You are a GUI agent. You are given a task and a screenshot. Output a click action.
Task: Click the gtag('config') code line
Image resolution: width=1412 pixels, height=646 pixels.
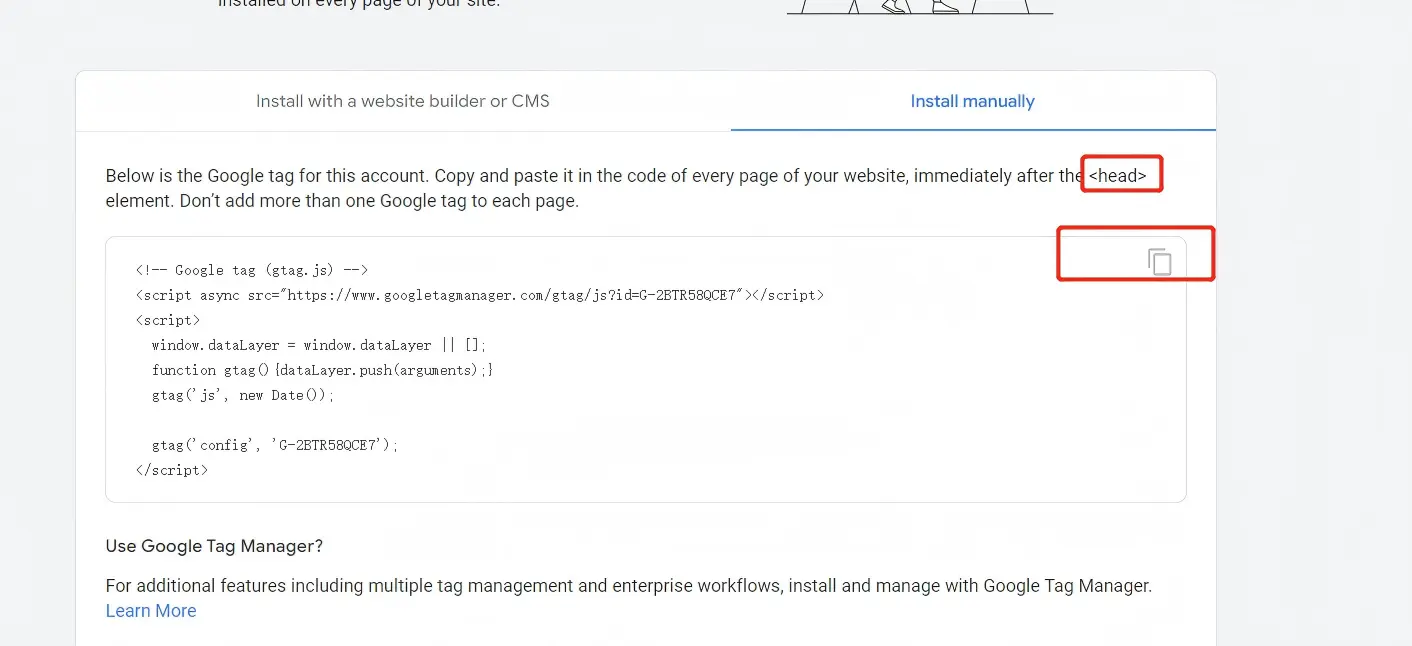click(275, 445)
